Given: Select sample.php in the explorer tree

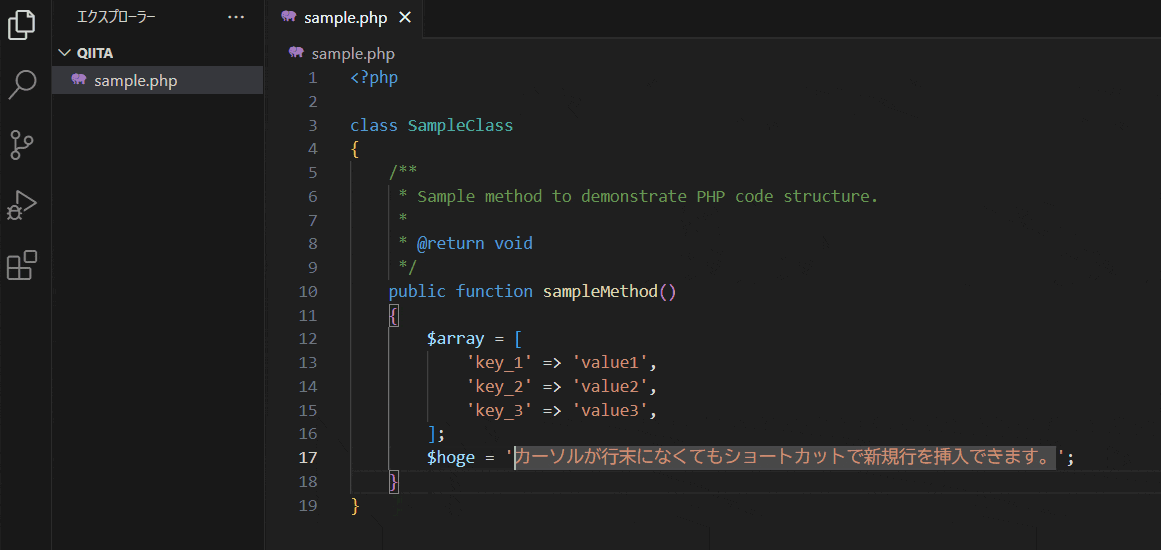Looking at the screenshot, I should 157,80.
